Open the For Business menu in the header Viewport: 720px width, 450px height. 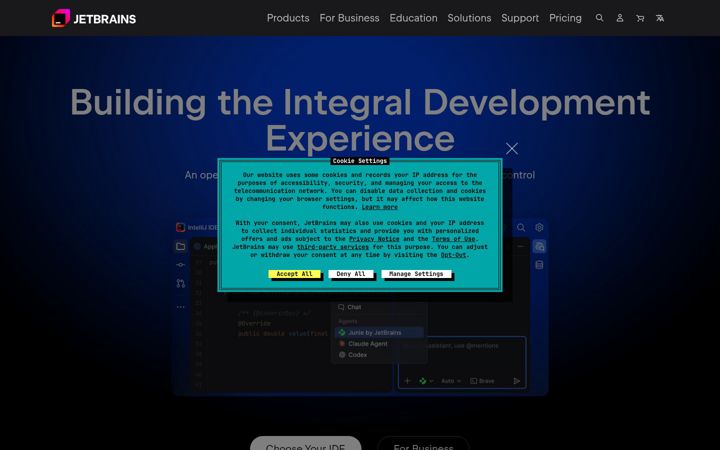coord(349,18)
